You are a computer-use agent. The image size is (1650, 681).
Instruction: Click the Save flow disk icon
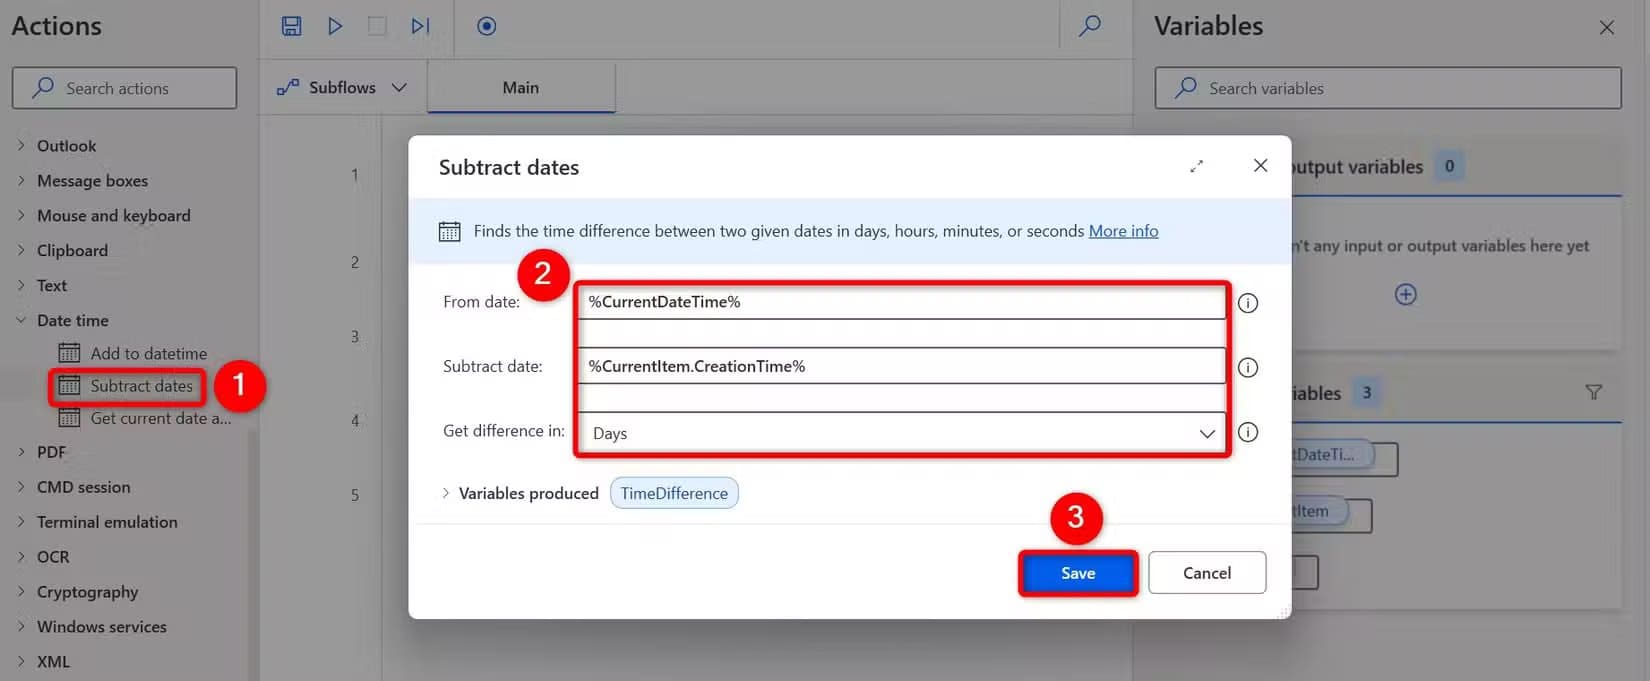coord(291,26)
